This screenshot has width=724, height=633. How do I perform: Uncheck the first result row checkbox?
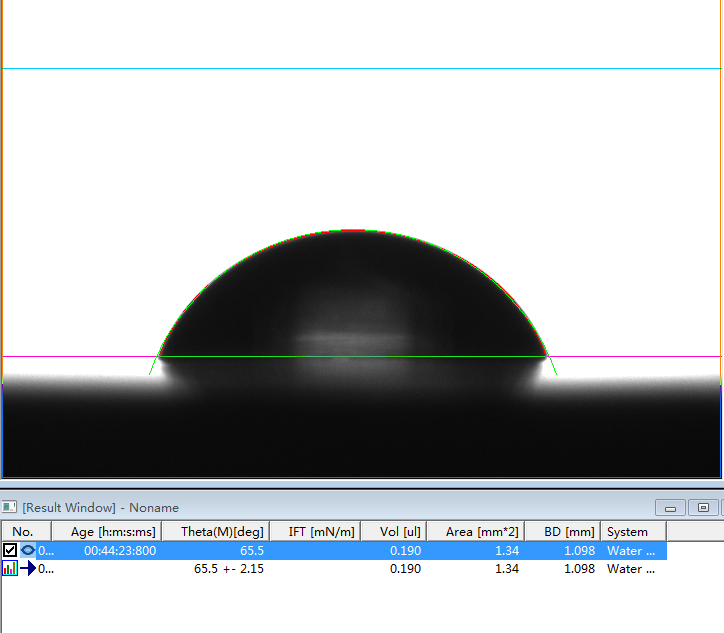click(10, 551)
